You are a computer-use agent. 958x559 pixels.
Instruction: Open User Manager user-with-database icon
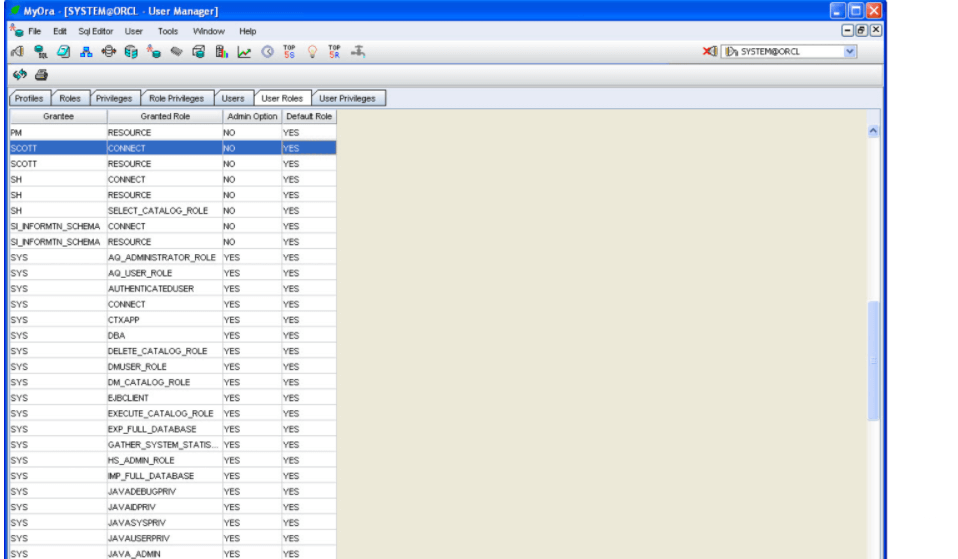click(153, 52)
